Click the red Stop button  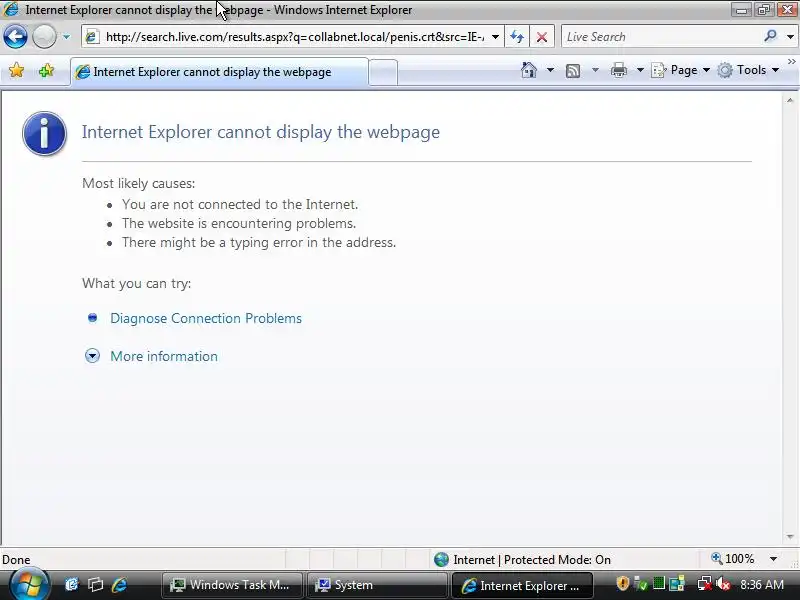[542, 37]
